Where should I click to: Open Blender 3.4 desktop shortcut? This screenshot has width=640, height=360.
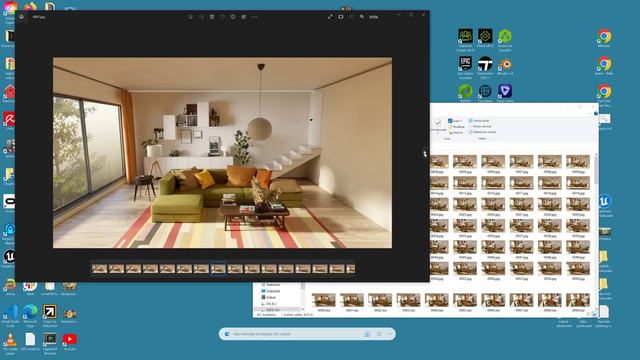[505, 65]
